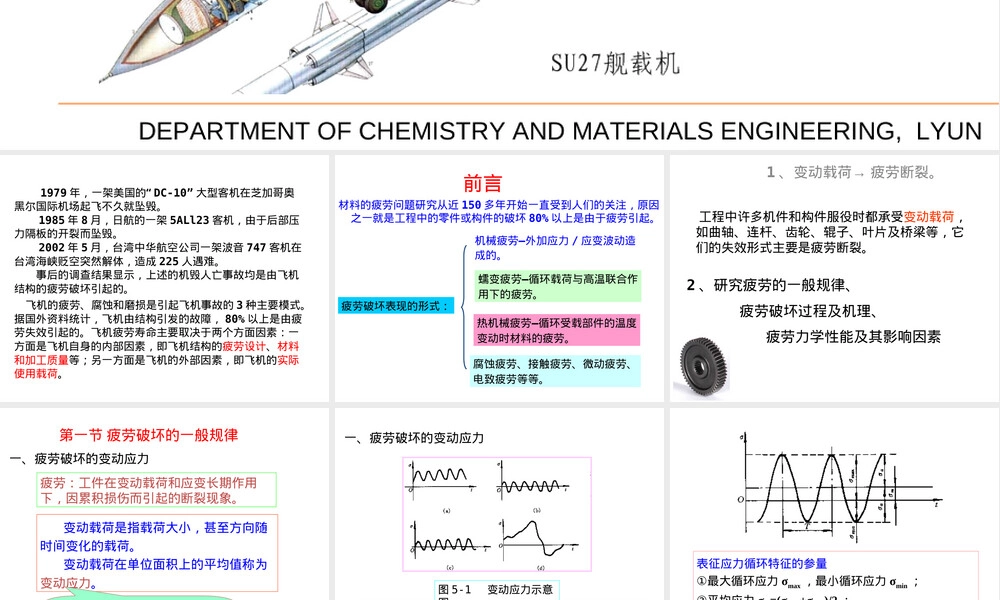Open the slide with four stress waveform charts
Image resolution: width=1000 pixels, height=600 pixels.
(499, 504)
